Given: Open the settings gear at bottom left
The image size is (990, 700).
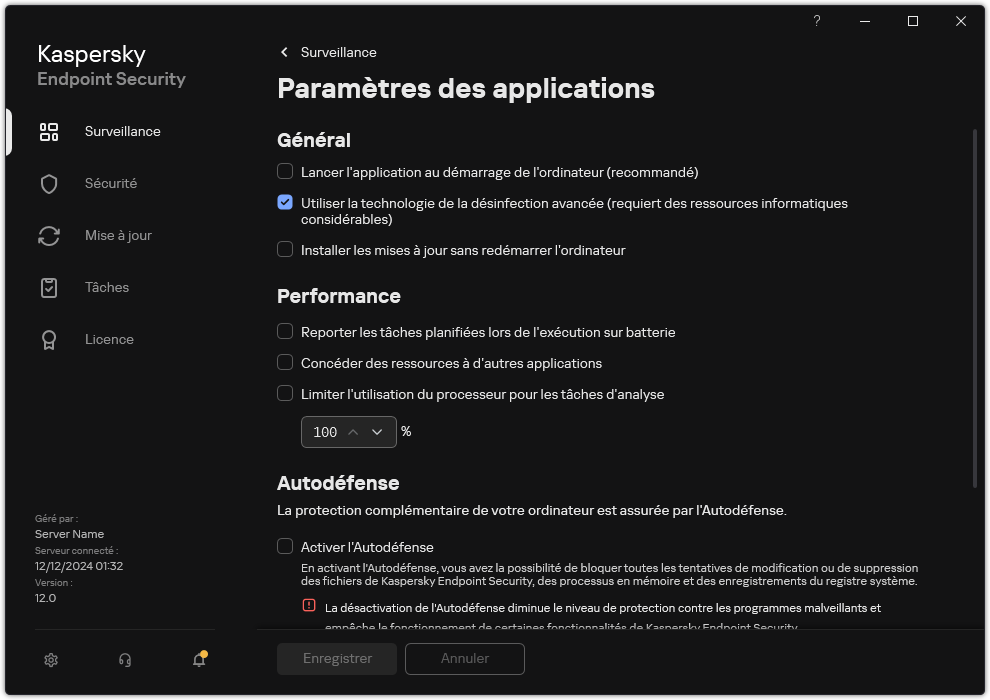Looking at the screenshot, I should point(50,660).
